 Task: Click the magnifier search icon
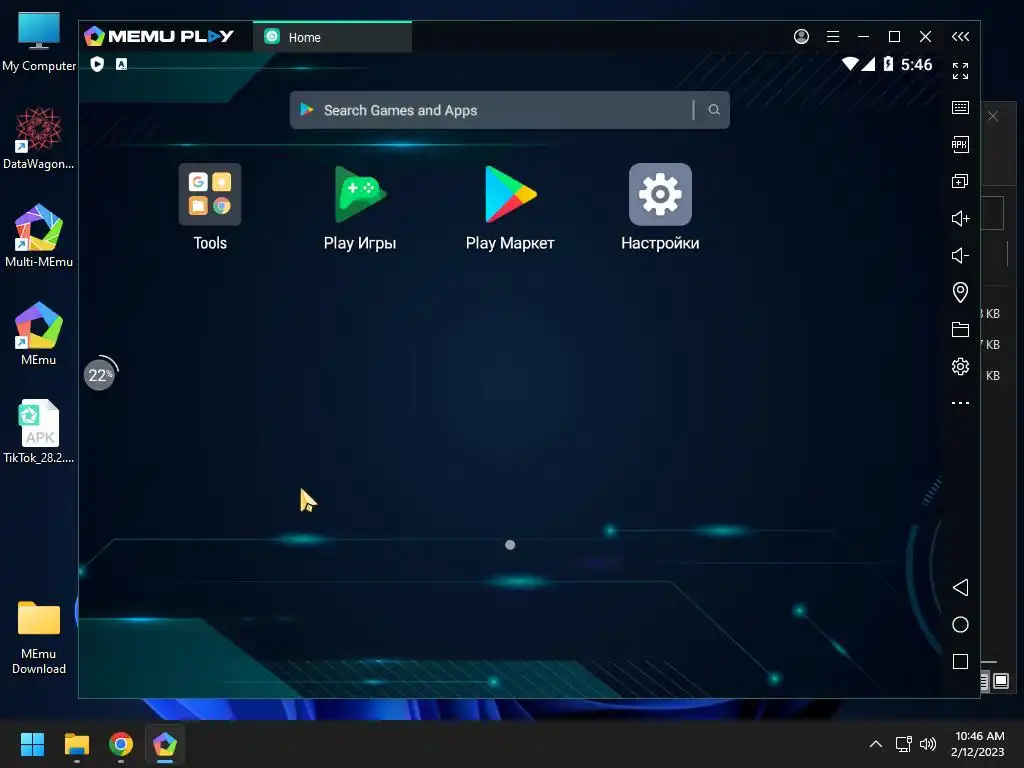pyautogui.click(x=714, y=110)
